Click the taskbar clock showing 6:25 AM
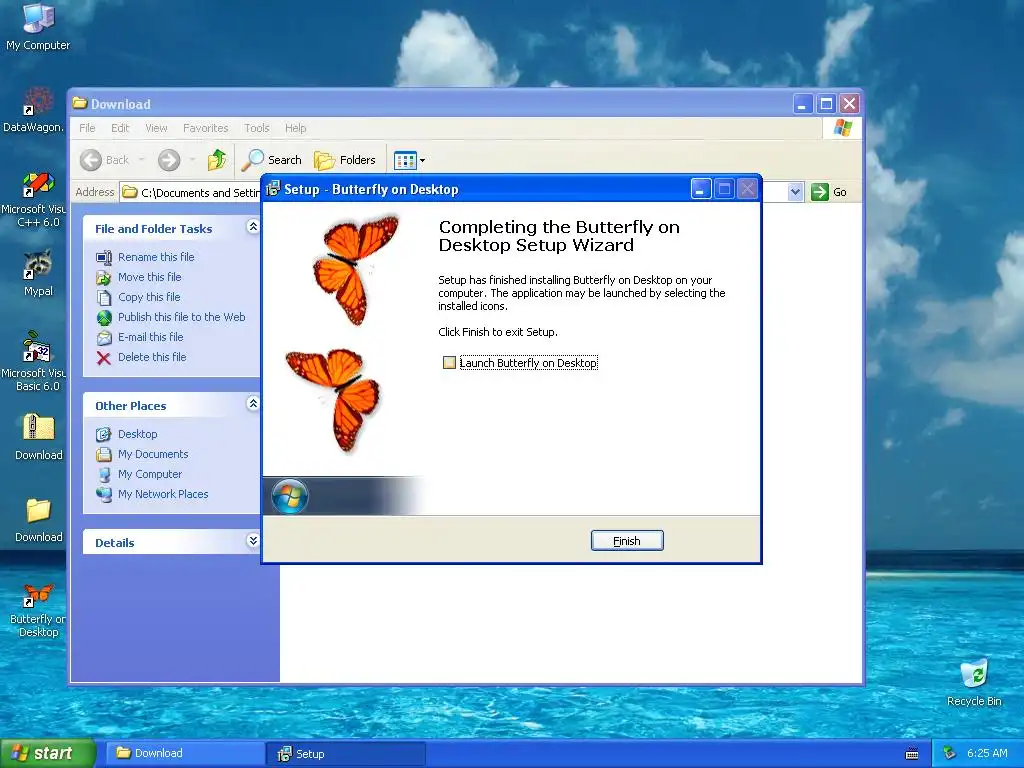 click(x=987, y=754)
